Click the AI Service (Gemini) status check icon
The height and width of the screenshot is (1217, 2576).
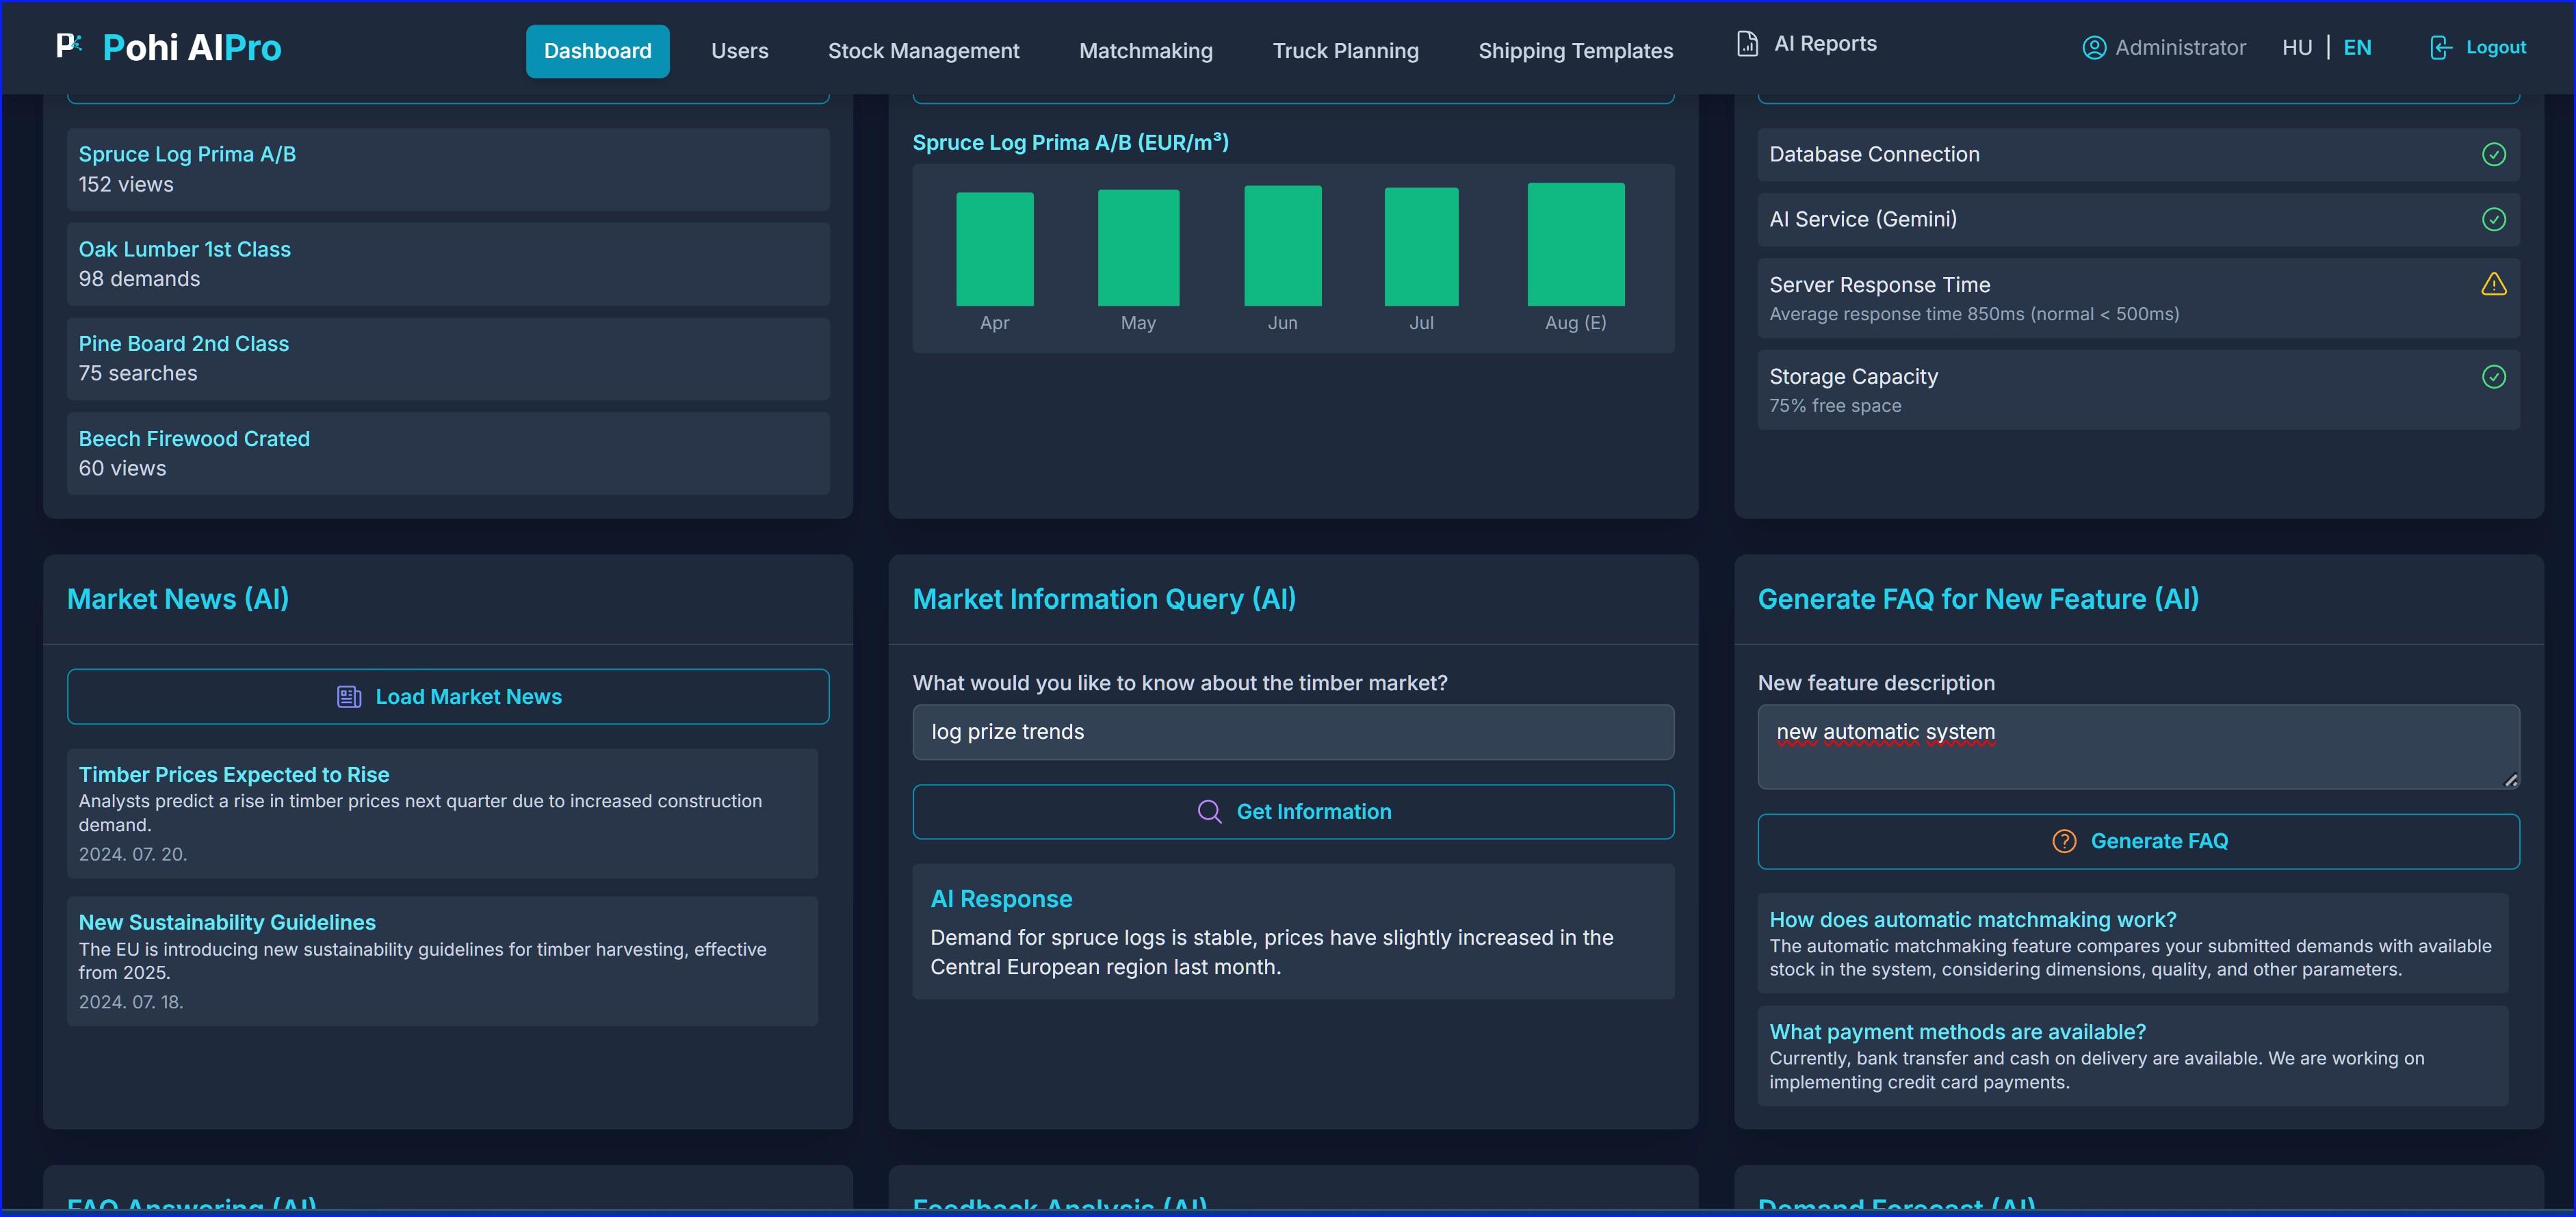2493,220
